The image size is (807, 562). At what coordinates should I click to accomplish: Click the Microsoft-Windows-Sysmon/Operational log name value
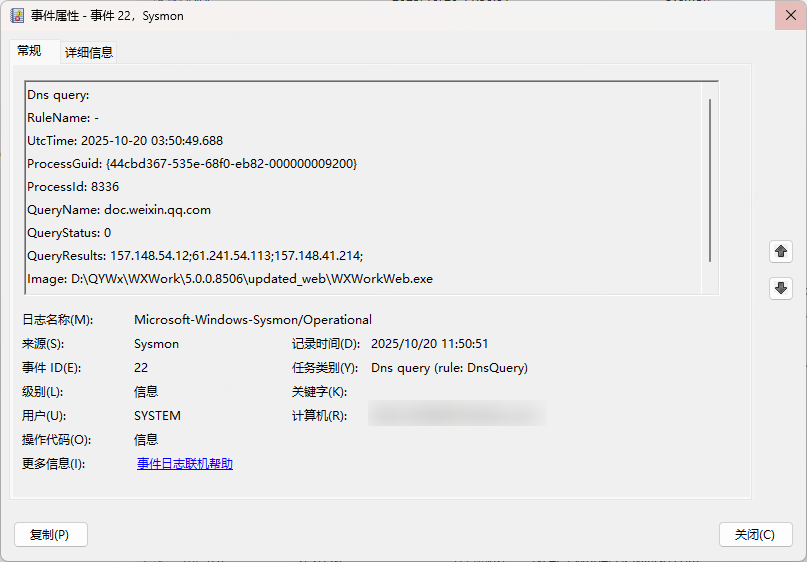pos(253,320)
